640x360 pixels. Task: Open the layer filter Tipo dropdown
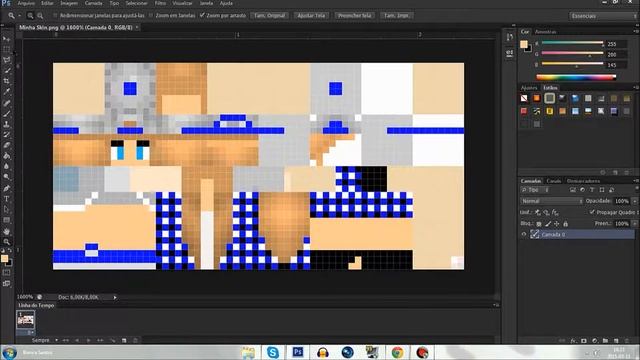click(x=535, y=190)
